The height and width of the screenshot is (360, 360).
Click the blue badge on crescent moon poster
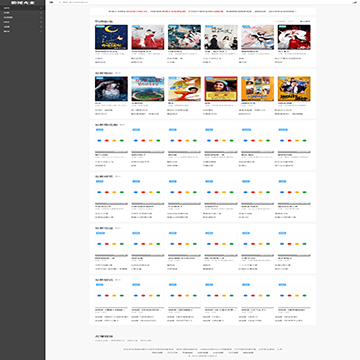(98, 26)
